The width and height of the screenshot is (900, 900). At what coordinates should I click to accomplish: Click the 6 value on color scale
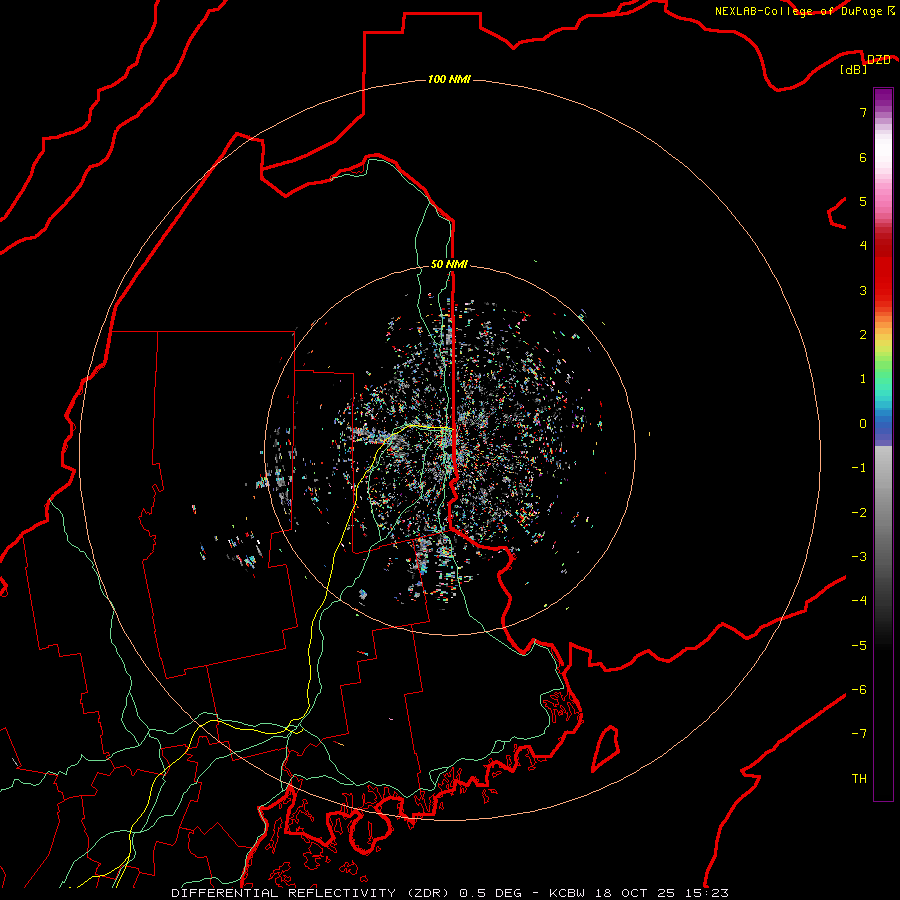863,157
